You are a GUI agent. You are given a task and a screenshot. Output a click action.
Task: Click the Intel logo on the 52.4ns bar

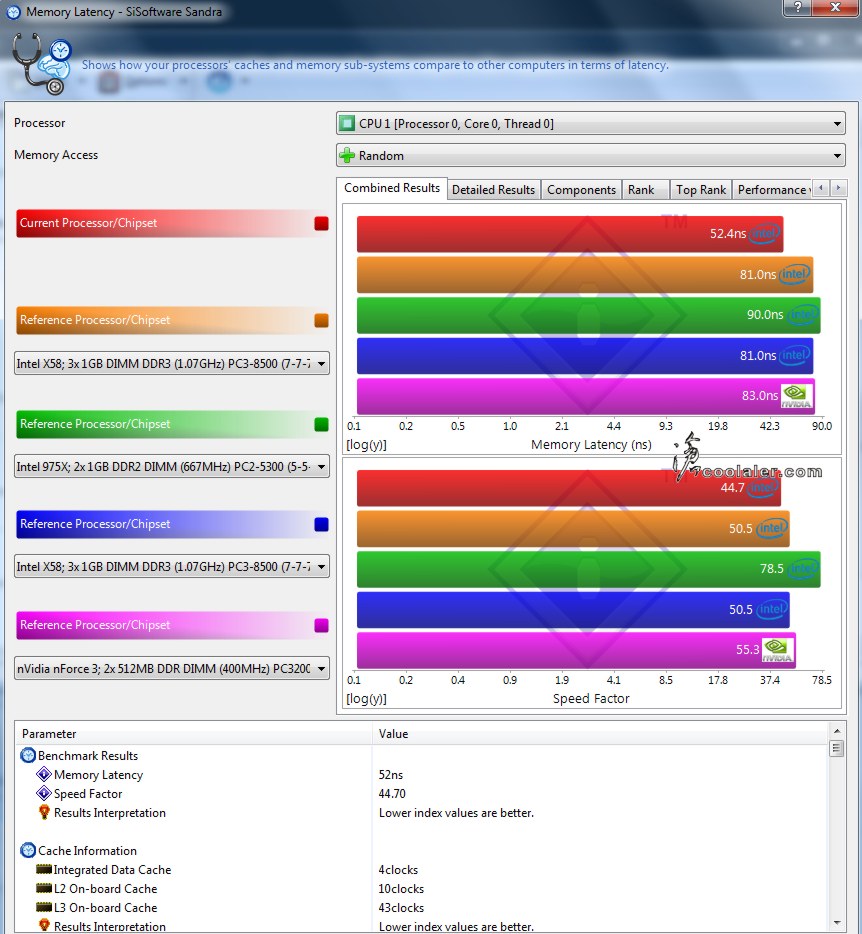pyautogui.click(x=765, y=234)
